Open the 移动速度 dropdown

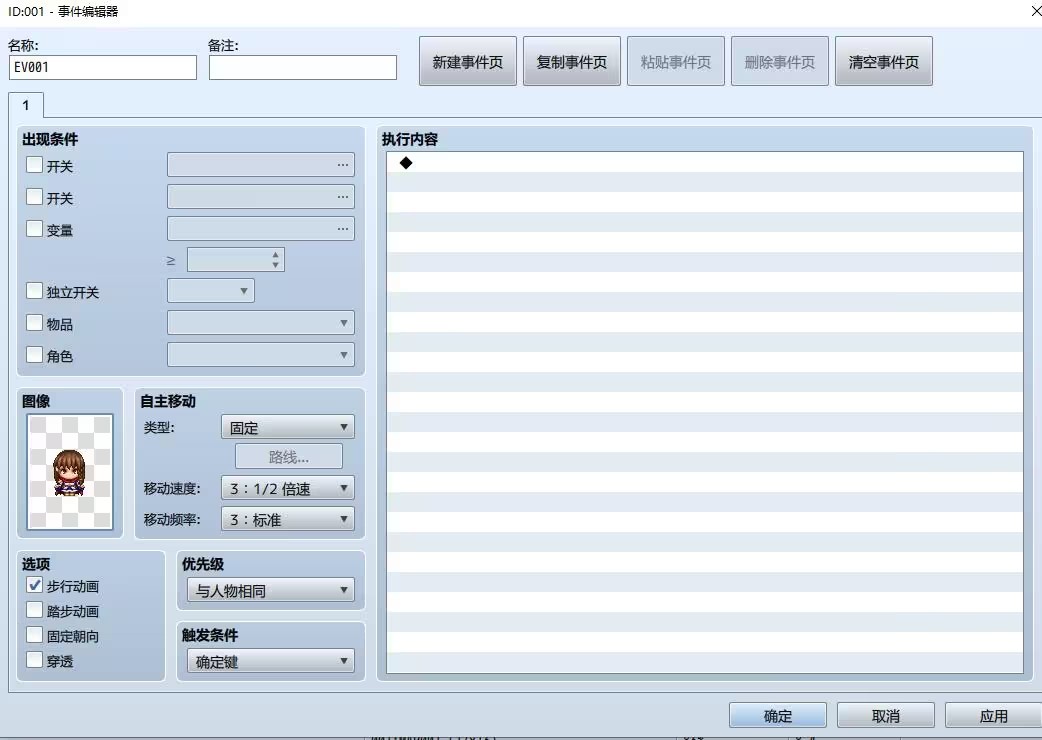(287, 489)
